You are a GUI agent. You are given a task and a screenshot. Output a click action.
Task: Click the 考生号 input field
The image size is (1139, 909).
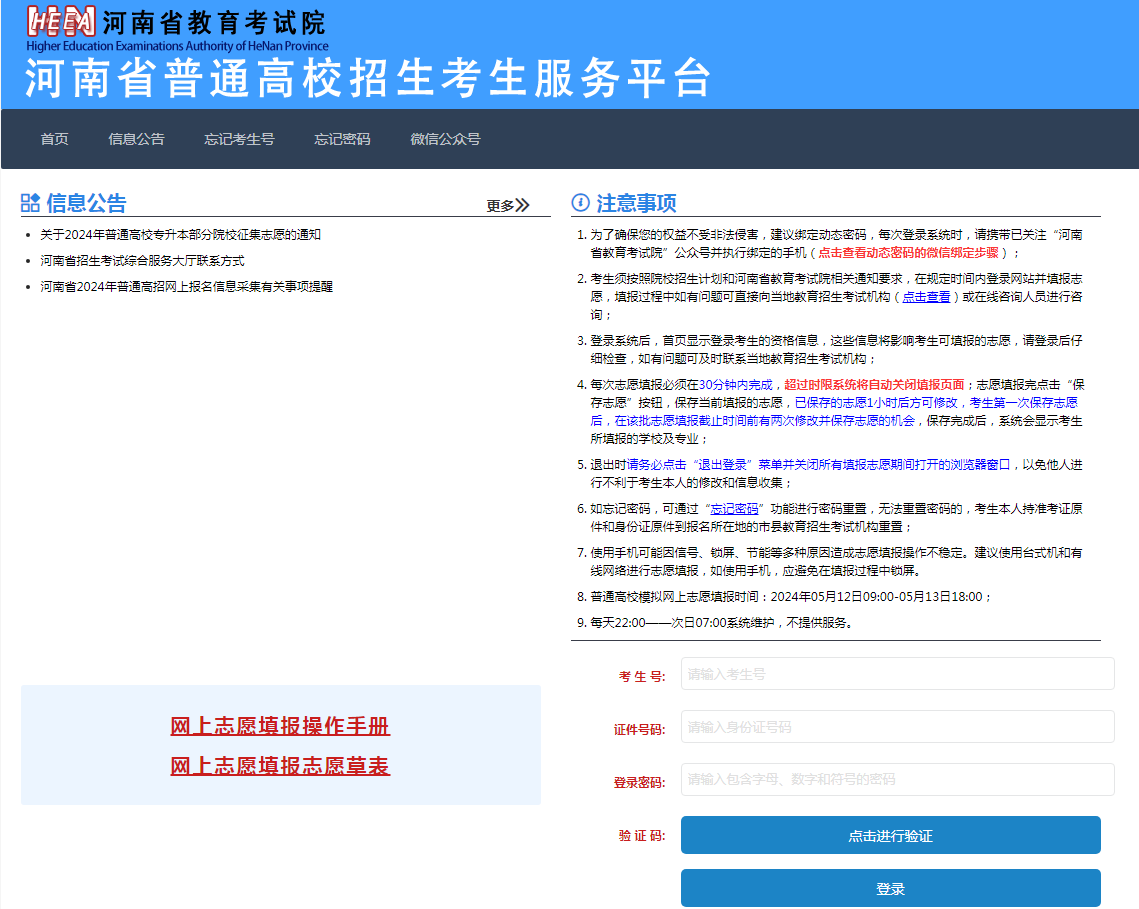point(896,673)
